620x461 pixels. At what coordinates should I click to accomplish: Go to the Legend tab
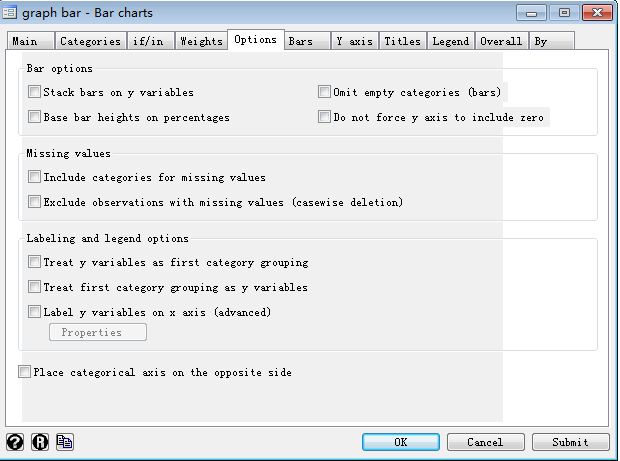[x=450, y=42]
